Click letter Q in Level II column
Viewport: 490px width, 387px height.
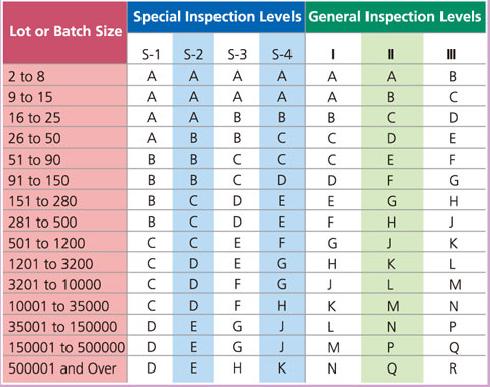tap(392, 369)
